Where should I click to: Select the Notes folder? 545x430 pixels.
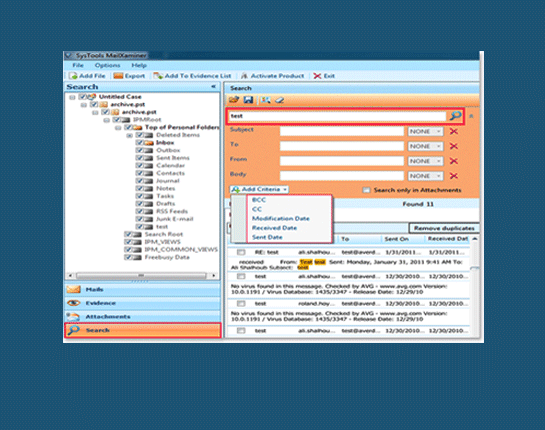click(x=165, y=188)
